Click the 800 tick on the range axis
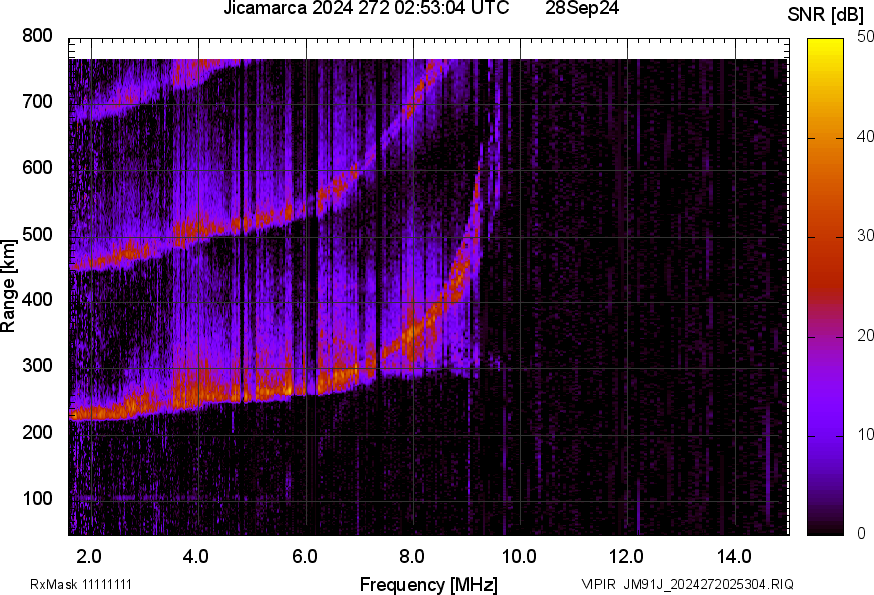Image resolution: width=874 pixels, height=595 pixels. click(x=37, y=36)
